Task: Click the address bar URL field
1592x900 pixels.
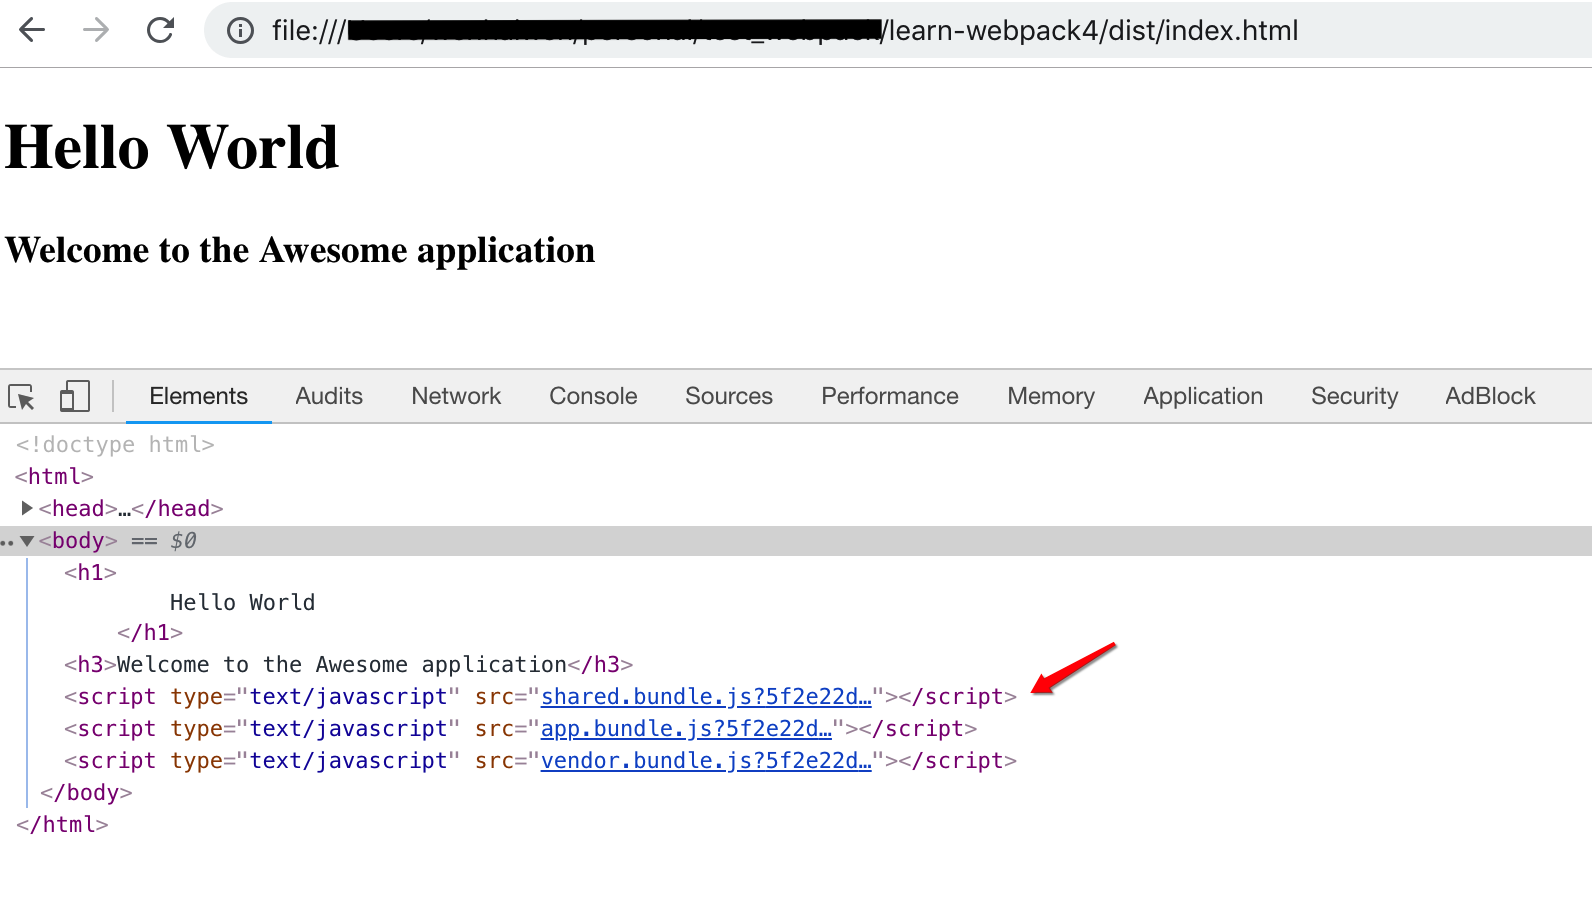Action: pyautogui.click(x=900, y=30)
